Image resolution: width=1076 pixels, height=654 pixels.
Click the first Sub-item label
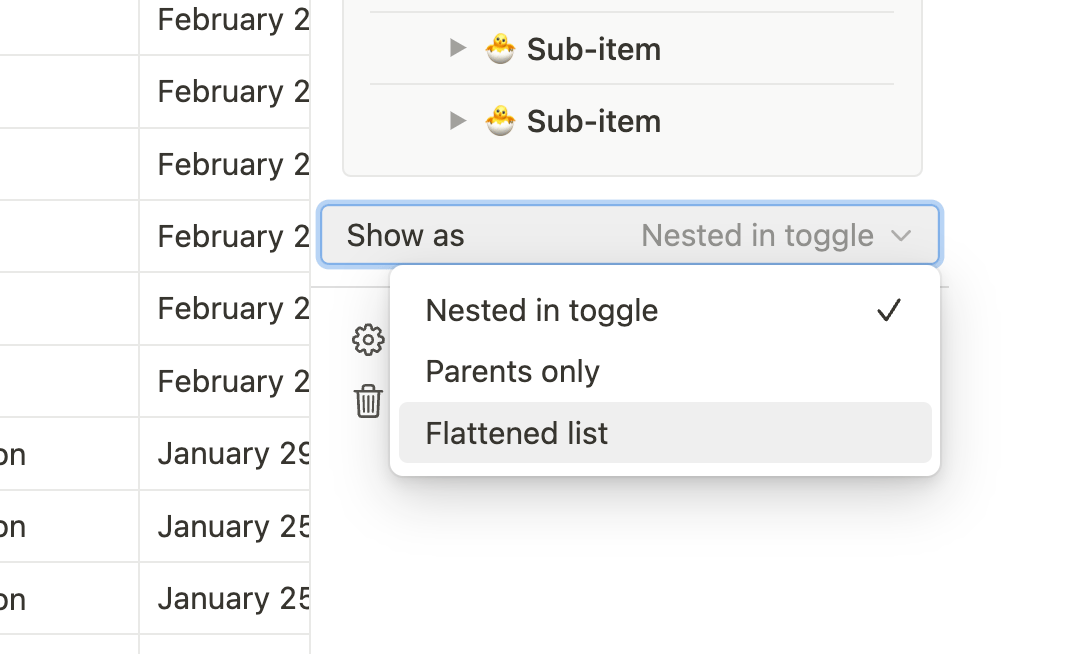pos(594,49)
